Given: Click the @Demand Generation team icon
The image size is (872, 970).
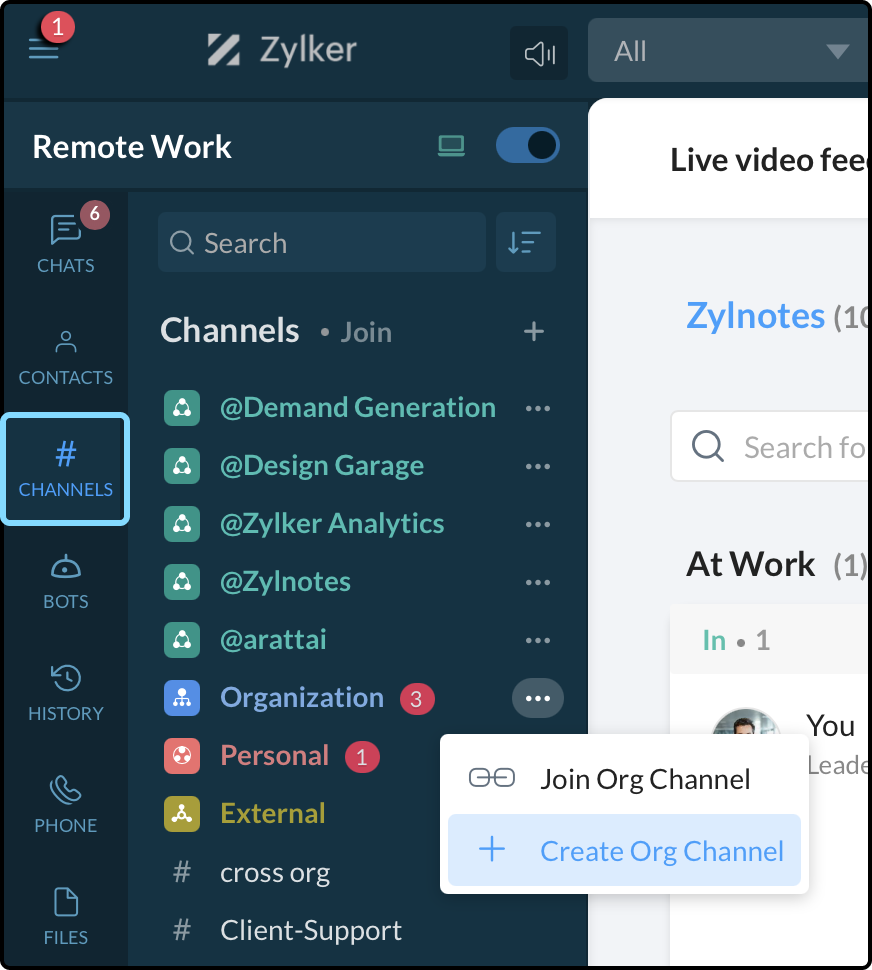Looking at the screenshot, I should [x=182, y=408].
